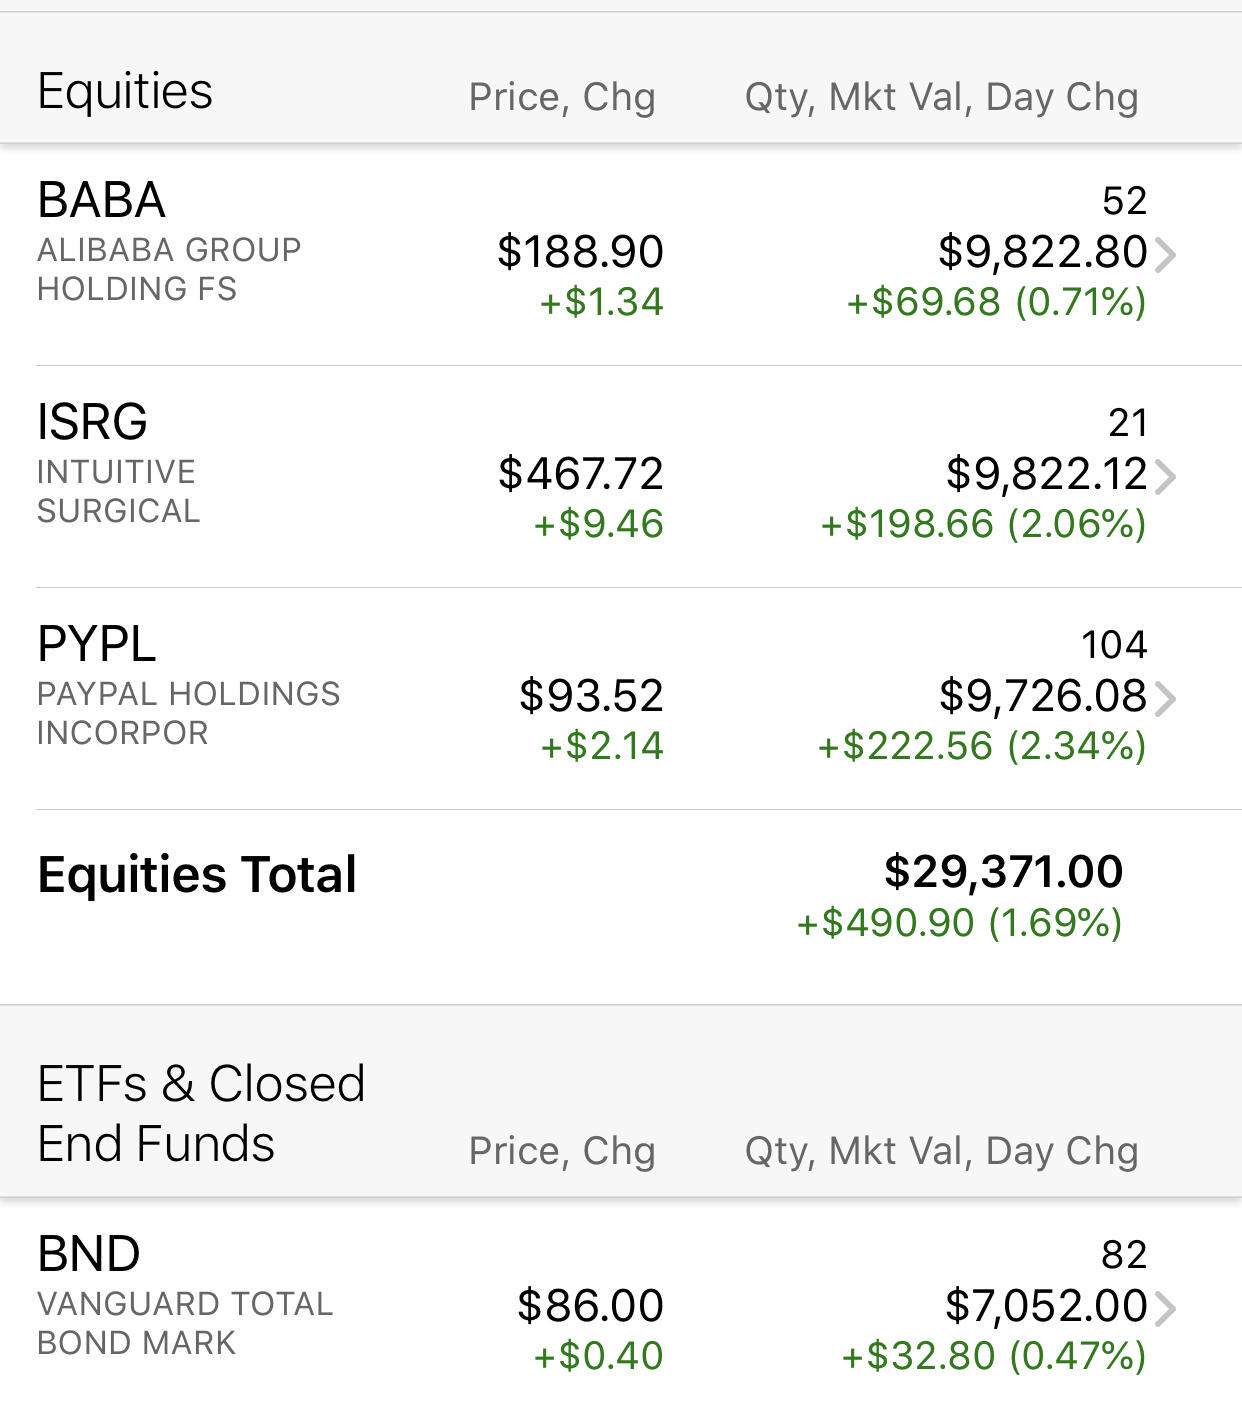Open BND position details chevron
Screen dimensions: 1242x1416
(x=1165, y=1308)
